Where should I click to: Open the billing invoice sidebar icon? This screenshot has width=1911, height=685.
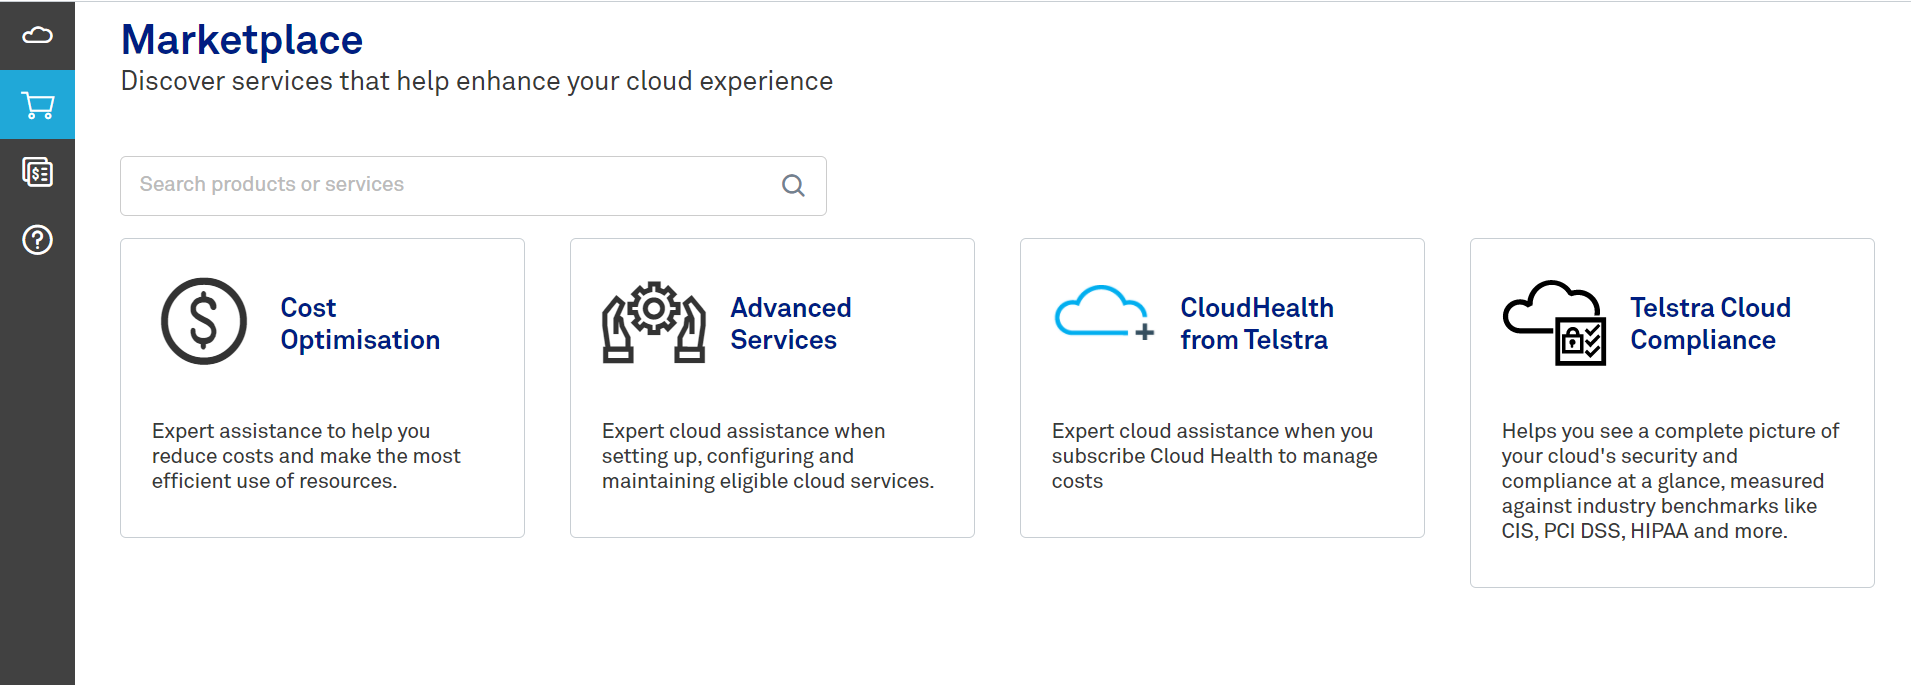pos(37,173)
